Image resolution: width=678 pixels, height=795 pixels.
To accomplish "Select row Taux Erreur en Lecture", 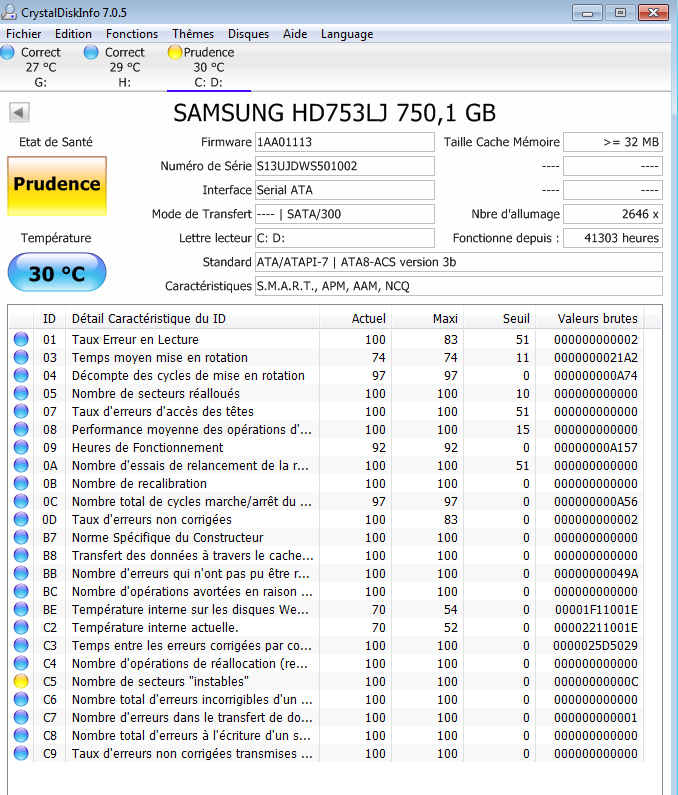I will click(x=326, y=339).
